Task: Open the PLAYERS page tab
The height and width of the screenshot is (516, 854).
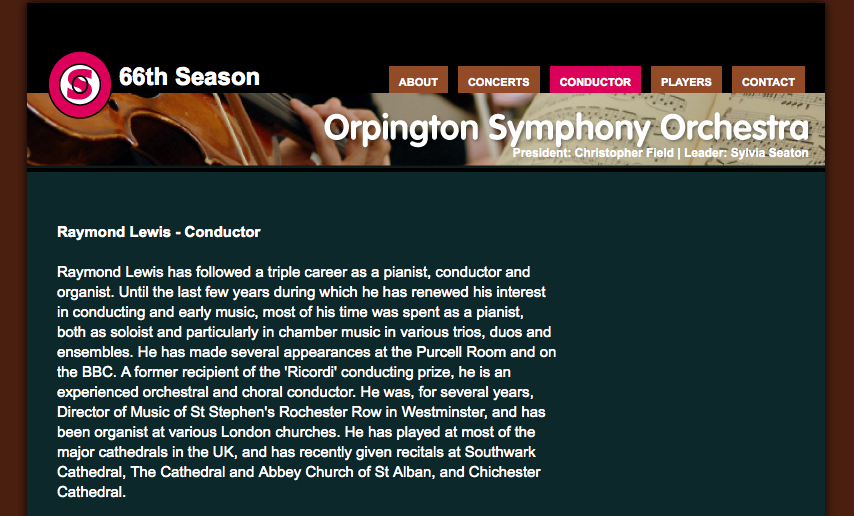Action: click(686, 80)
